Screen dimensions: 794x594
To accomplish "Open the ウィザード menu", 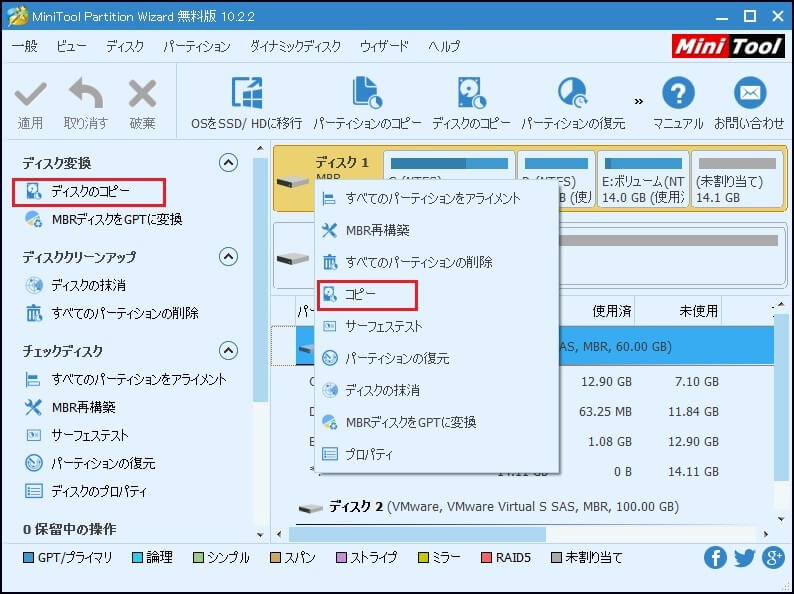I will point(384,47).
